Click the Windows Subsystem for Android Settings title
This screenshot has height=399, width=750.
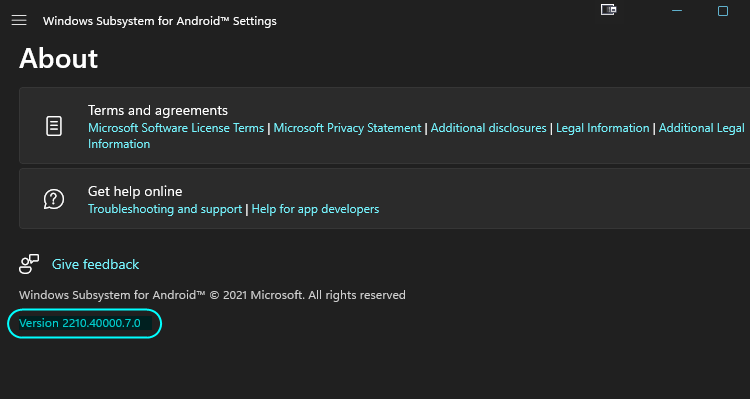[160, 21]
